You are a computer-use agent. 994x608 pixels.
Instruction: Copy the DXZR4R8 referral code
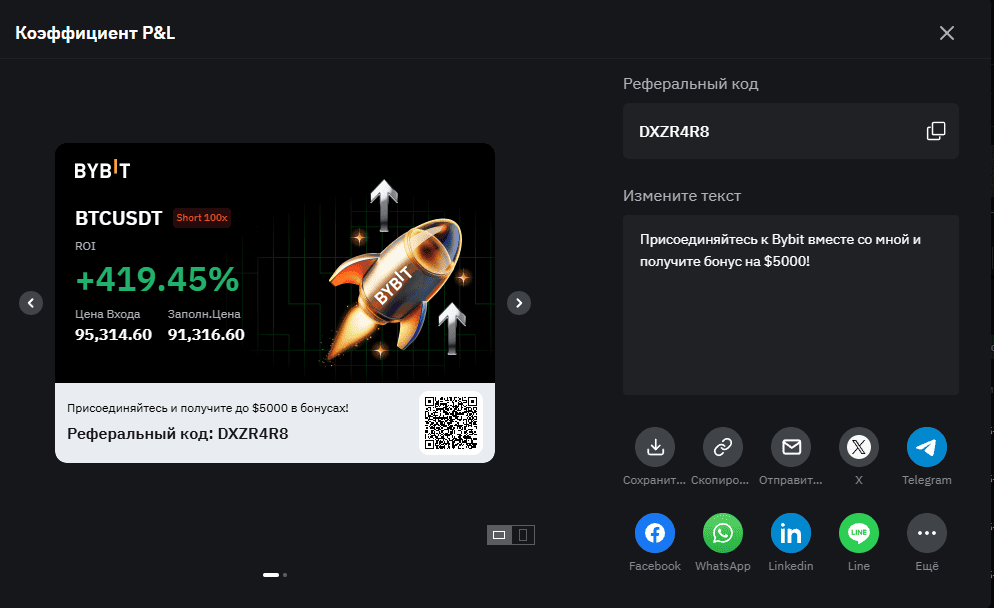coord(936,131)
